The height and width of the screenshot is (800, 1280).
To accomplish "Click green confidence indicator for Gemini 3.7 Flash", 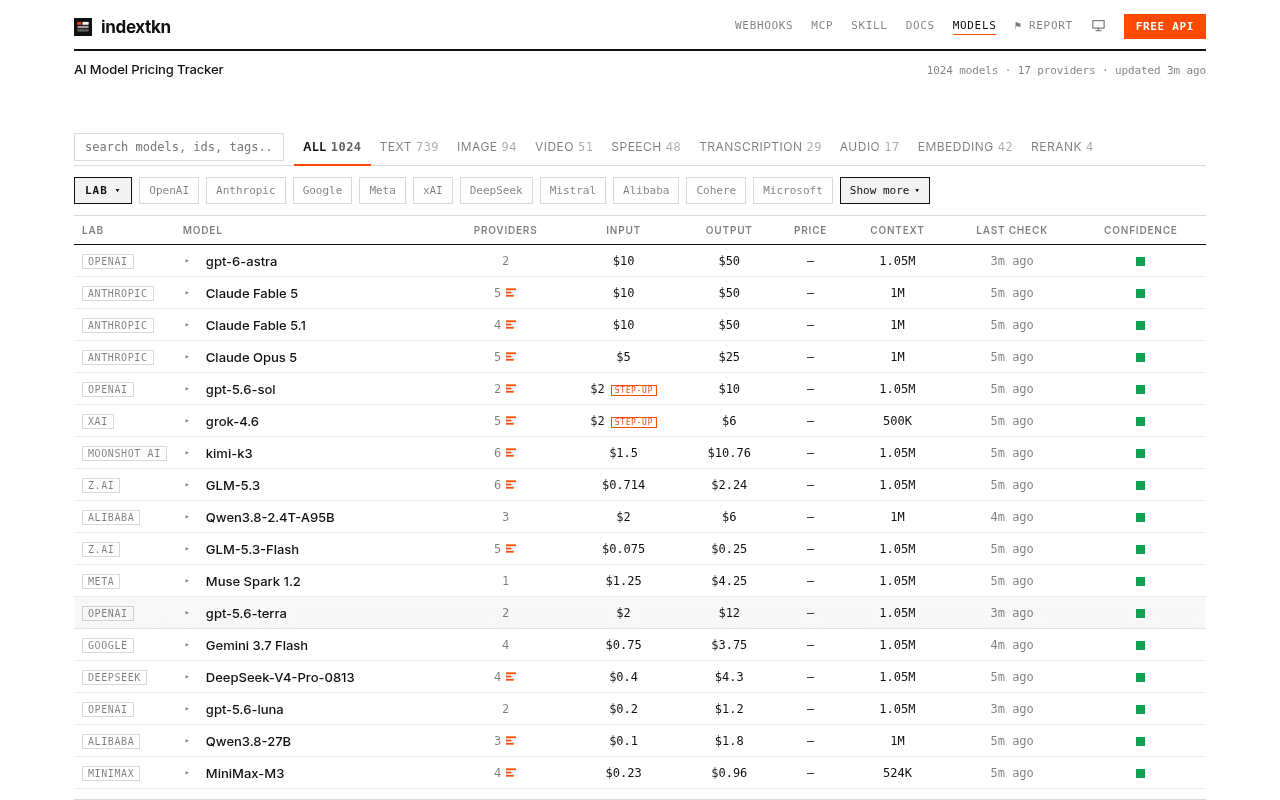I will [x=1140, y=645].
